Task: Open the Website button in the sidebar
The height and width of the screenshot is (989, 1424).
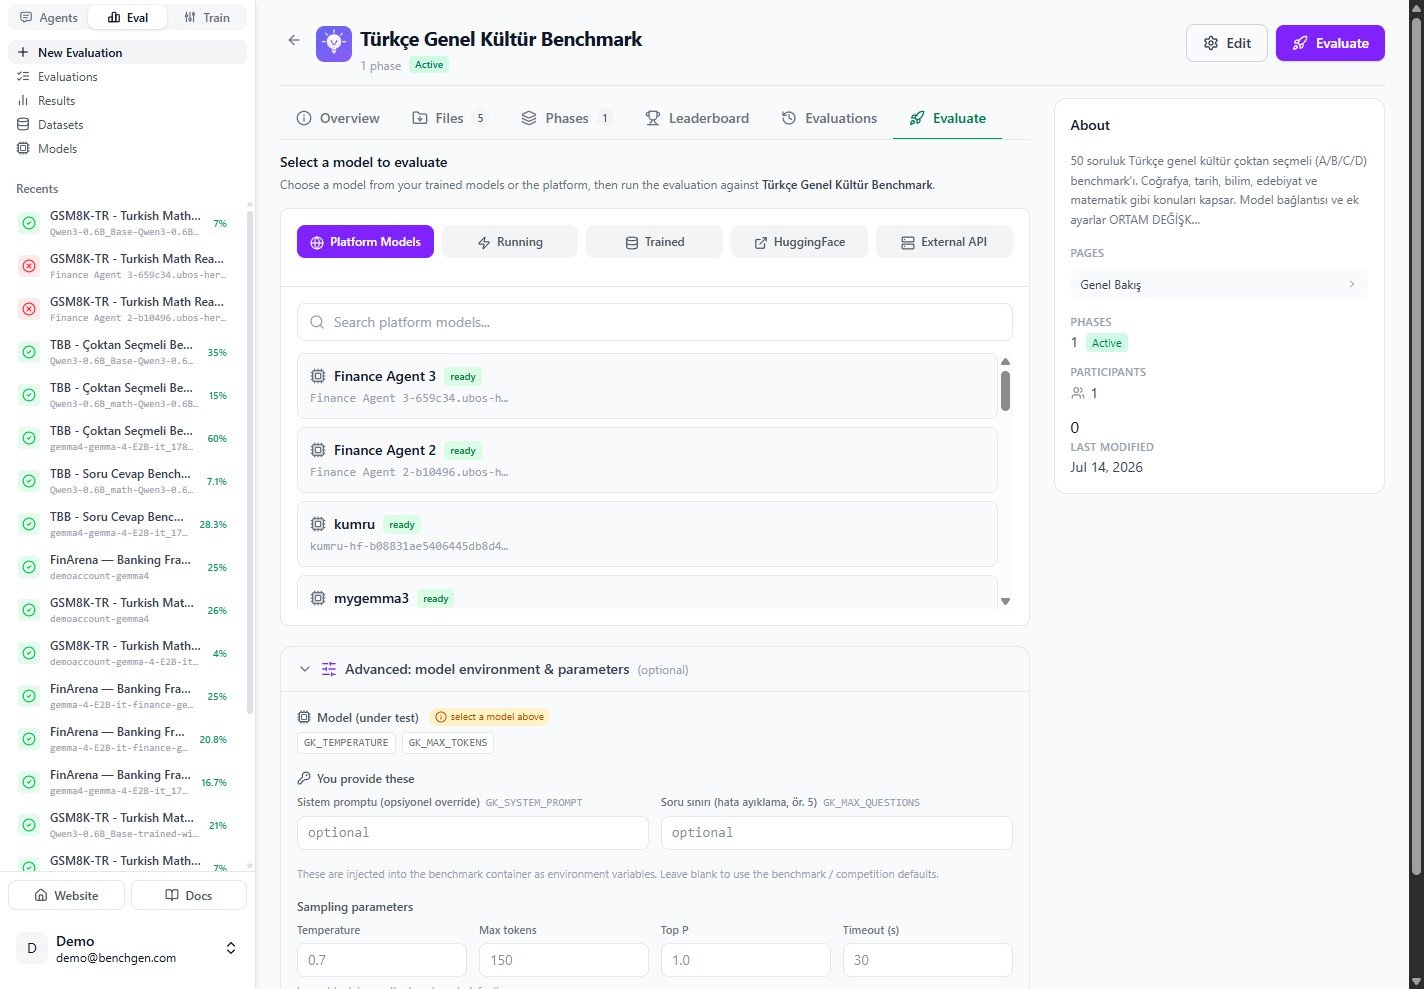Action: point(67,895)
